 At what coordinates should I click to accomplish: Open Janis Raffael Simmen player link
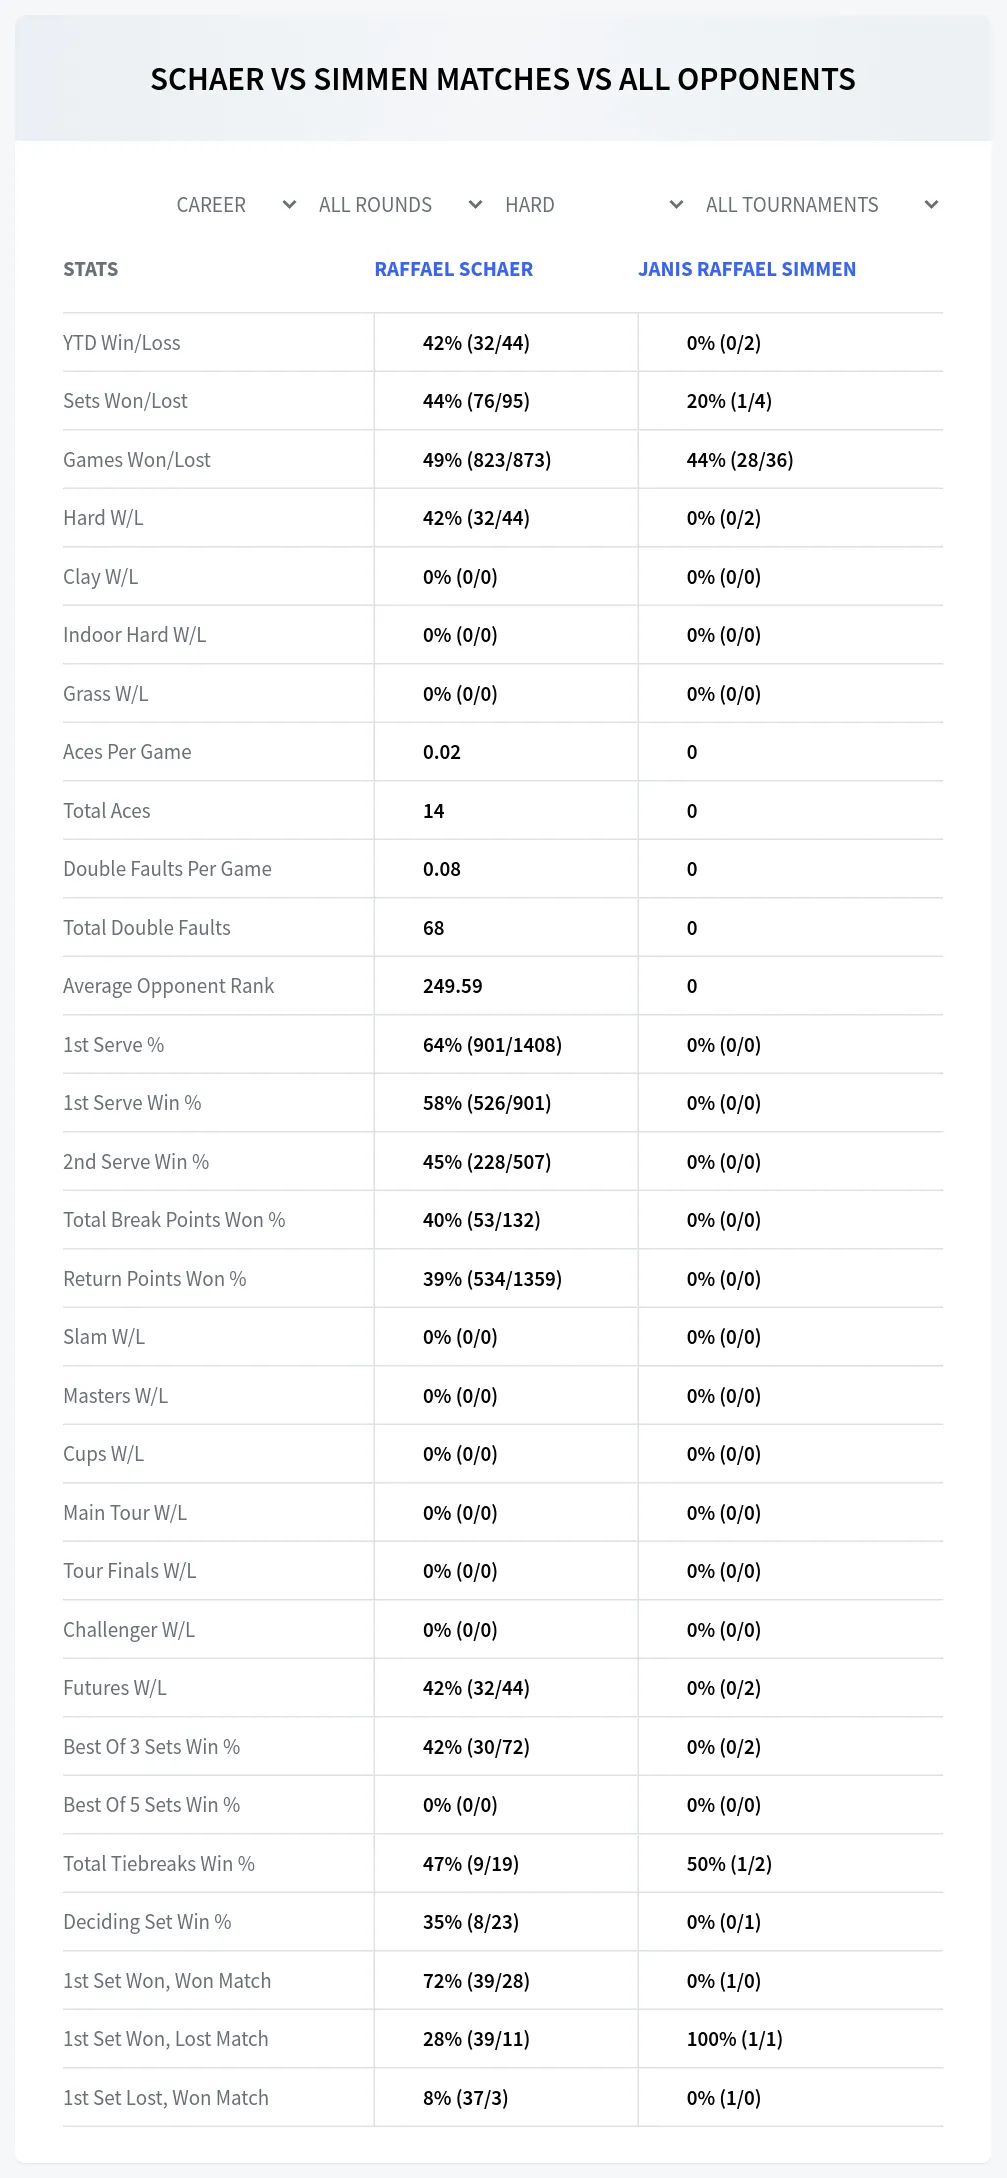point(747,269)
